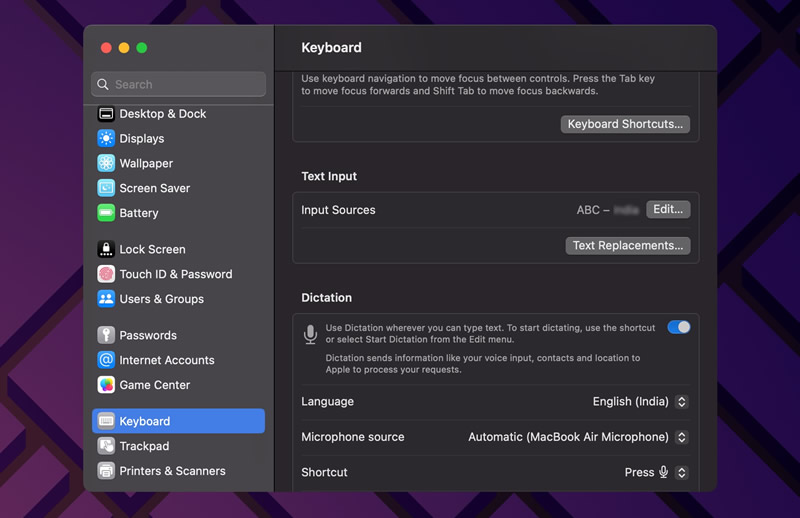Click Edit next to Input Sources

668,209
